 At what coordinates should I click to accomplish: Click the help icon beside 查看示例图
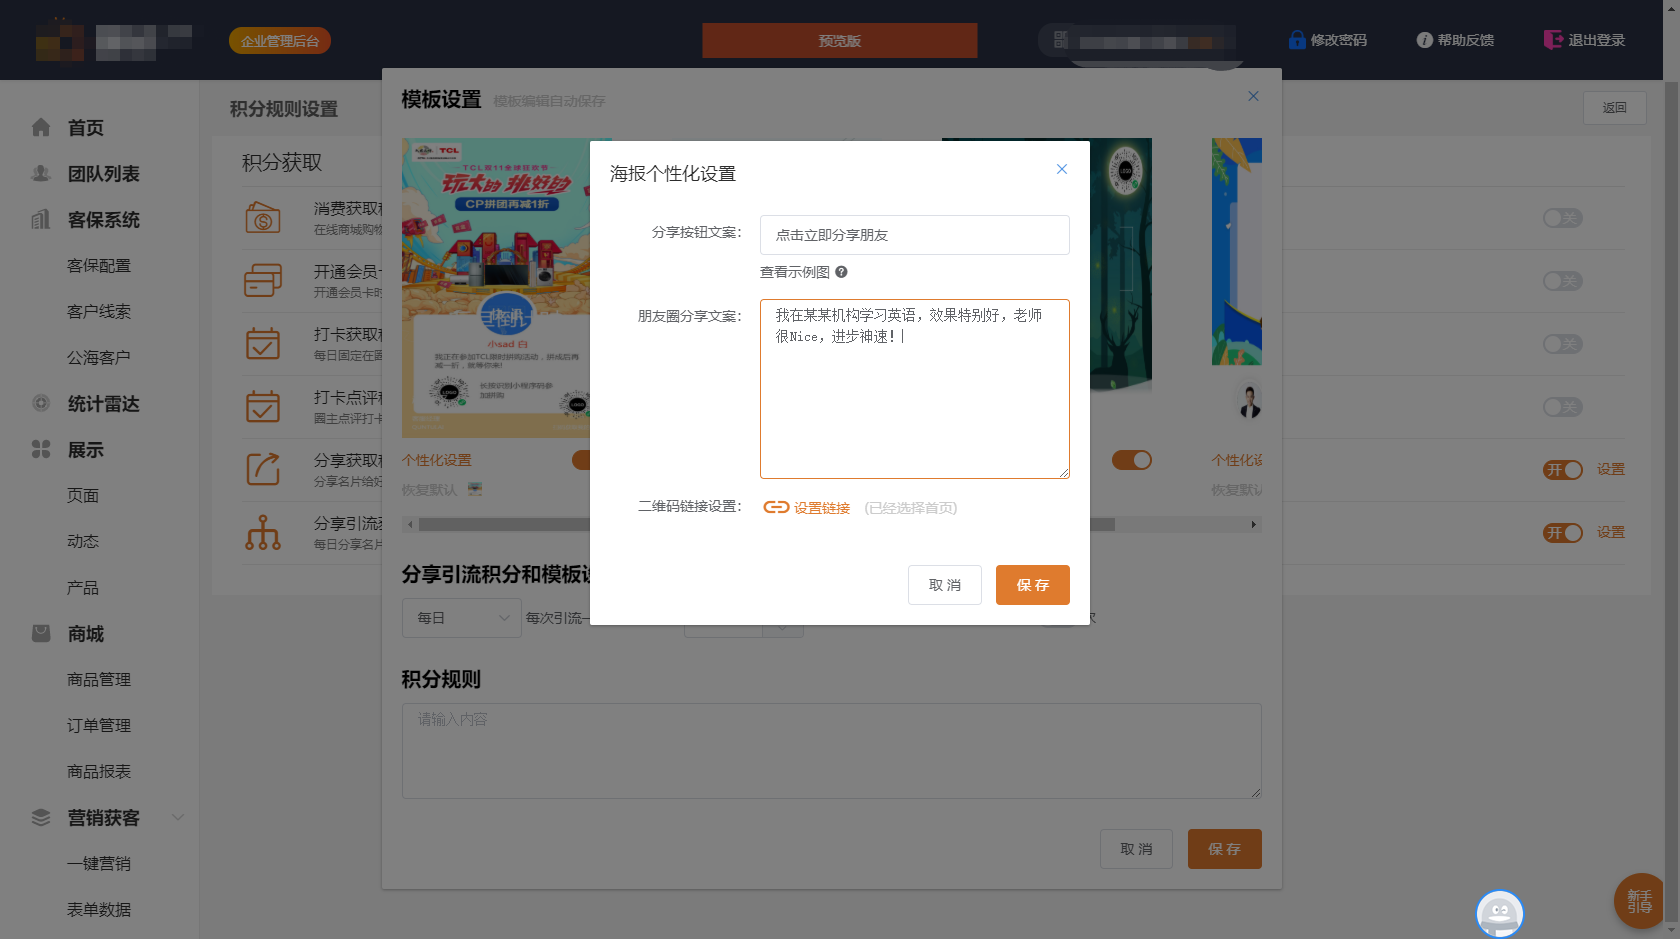[841, 272]
